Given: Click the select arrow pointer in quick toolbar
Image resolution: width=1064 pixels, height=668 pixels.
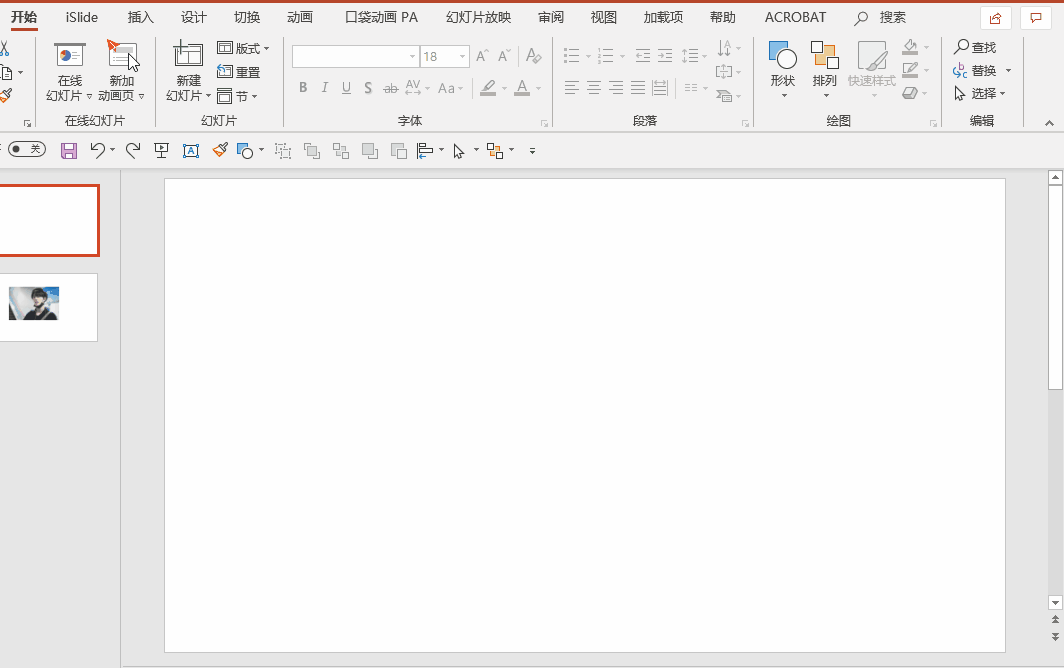Looking at the screenshot, I should tap(459, 151).
